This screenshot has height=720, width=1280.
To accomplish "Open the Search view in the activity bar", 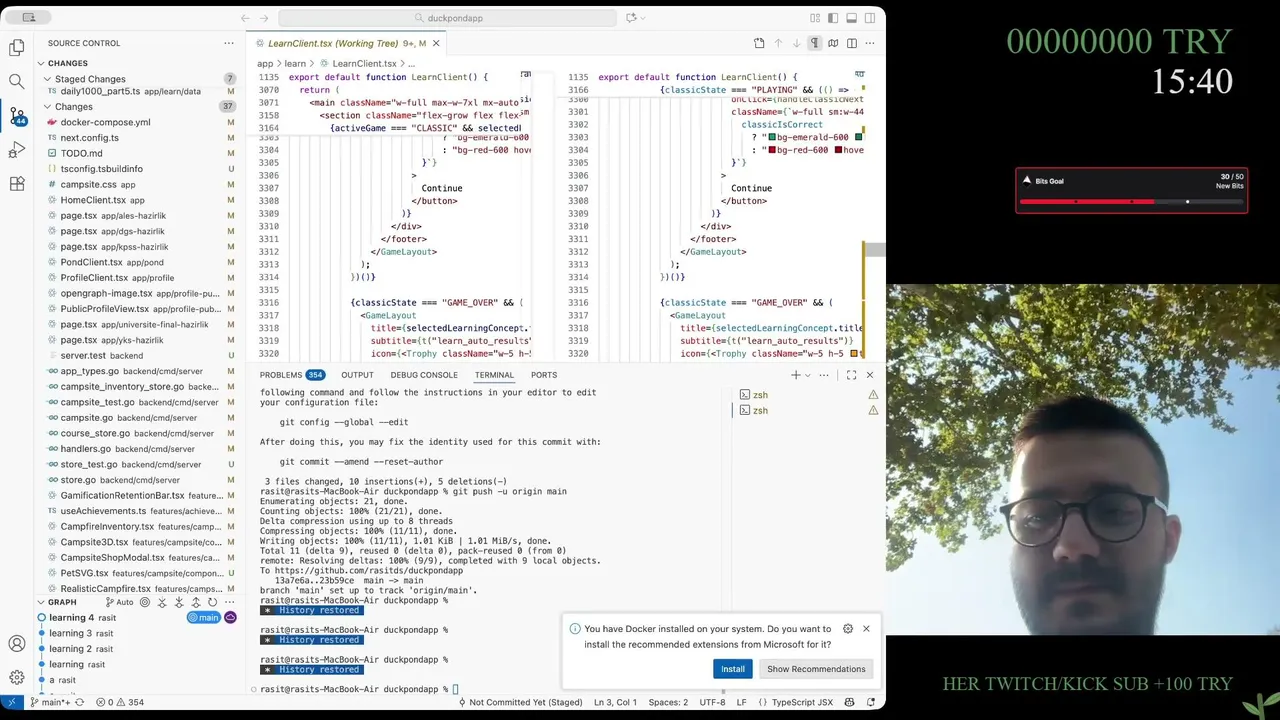I will point(17,82).
